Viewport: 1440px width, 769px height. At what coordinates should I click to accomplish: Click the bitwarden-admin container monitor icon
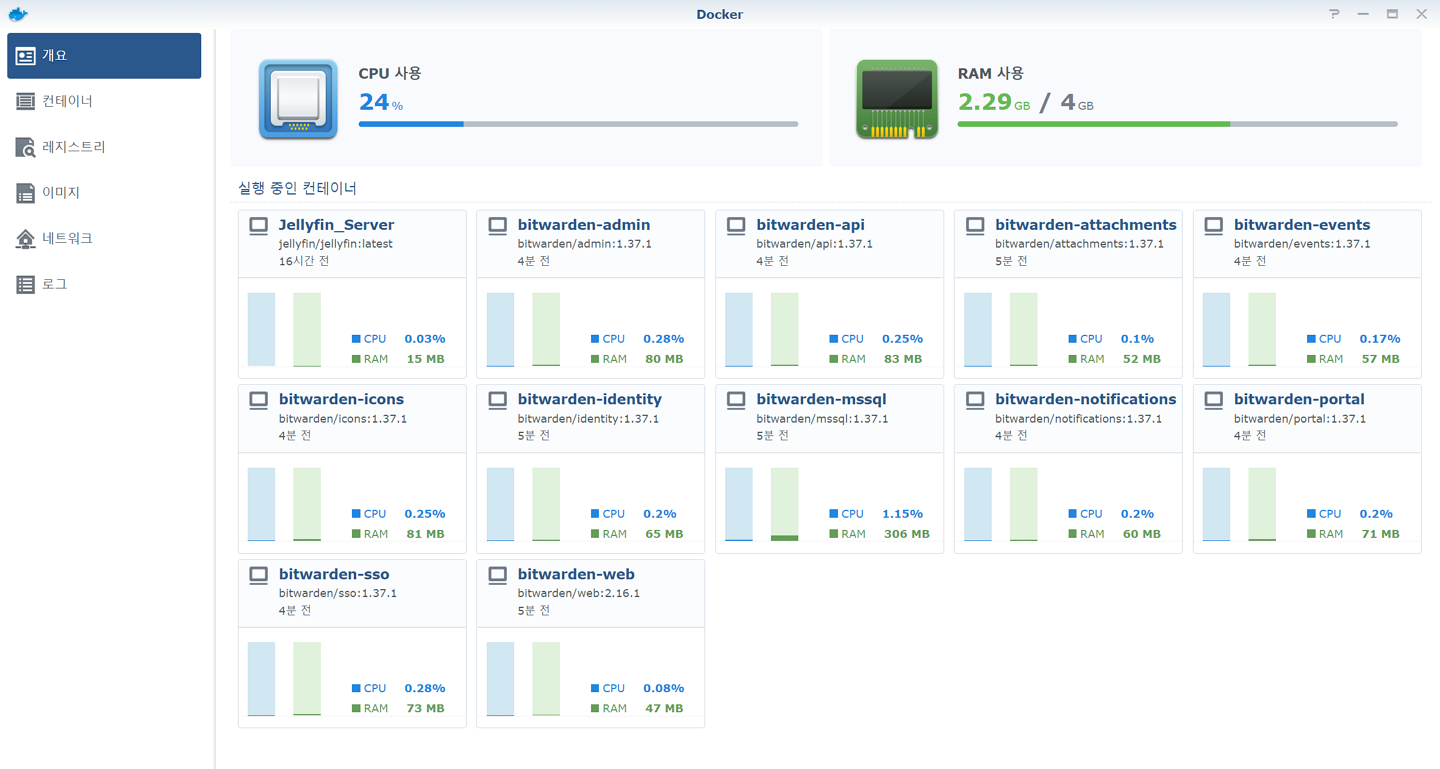498,226
